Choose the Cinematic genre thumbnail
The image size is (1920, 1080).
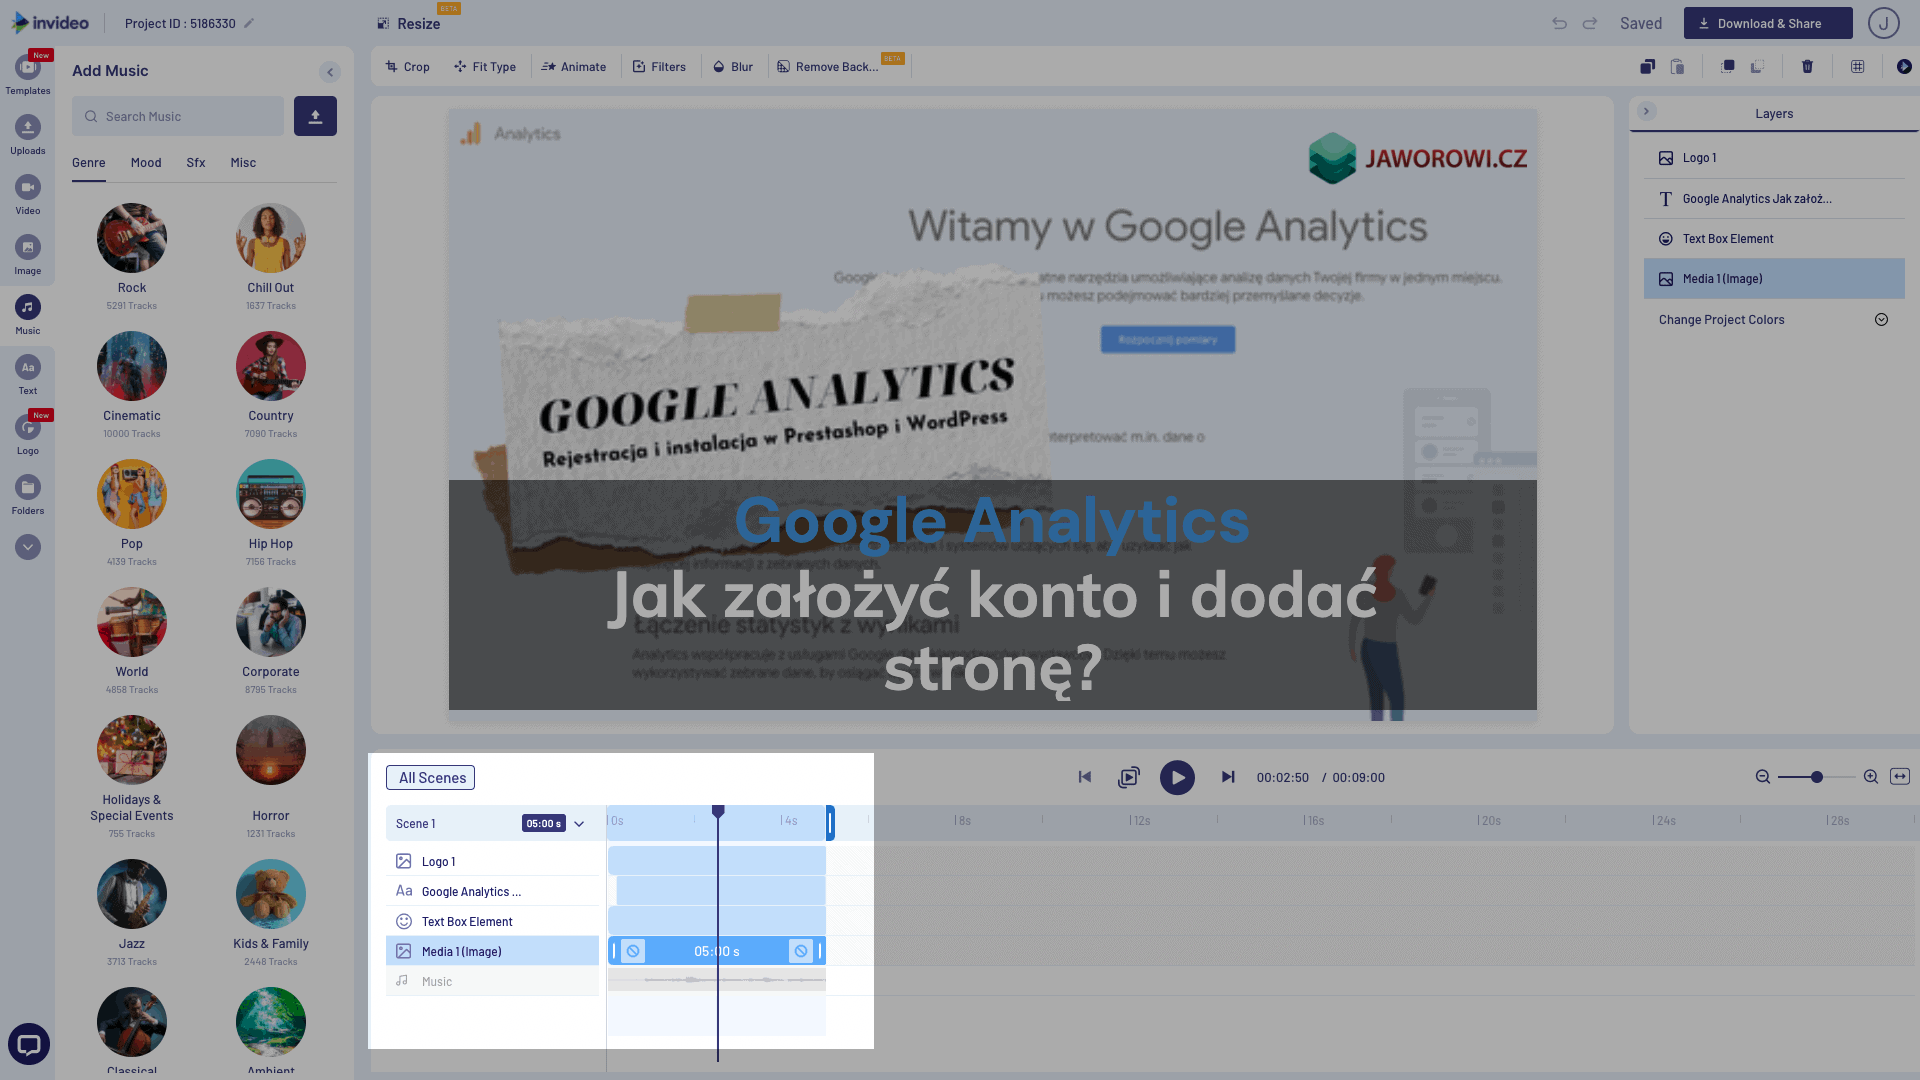point(132,366)
